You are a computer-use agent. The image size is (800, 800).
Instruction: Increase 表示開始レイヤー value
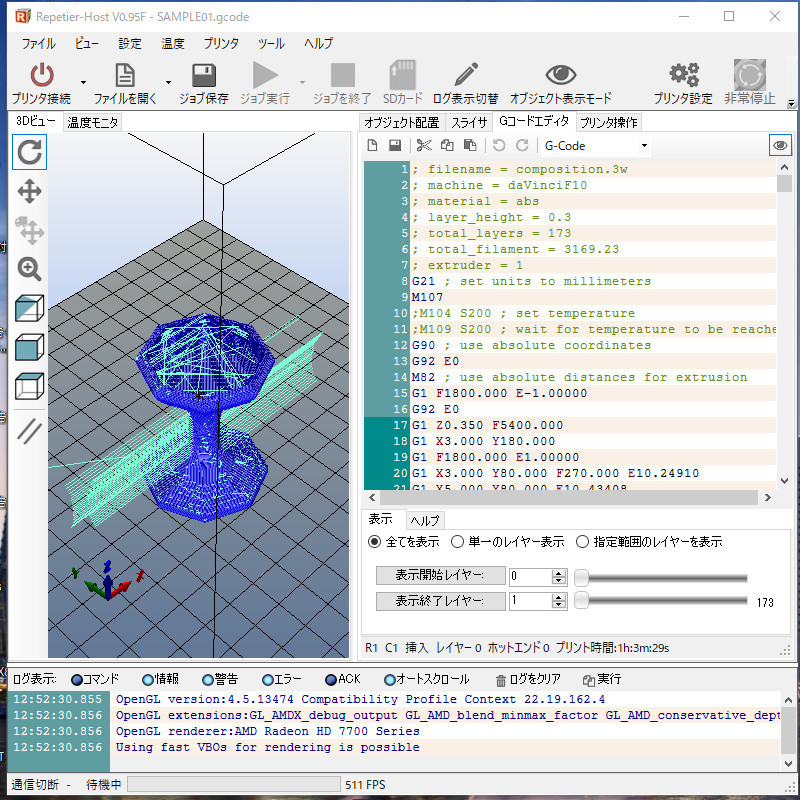point(559,573)
